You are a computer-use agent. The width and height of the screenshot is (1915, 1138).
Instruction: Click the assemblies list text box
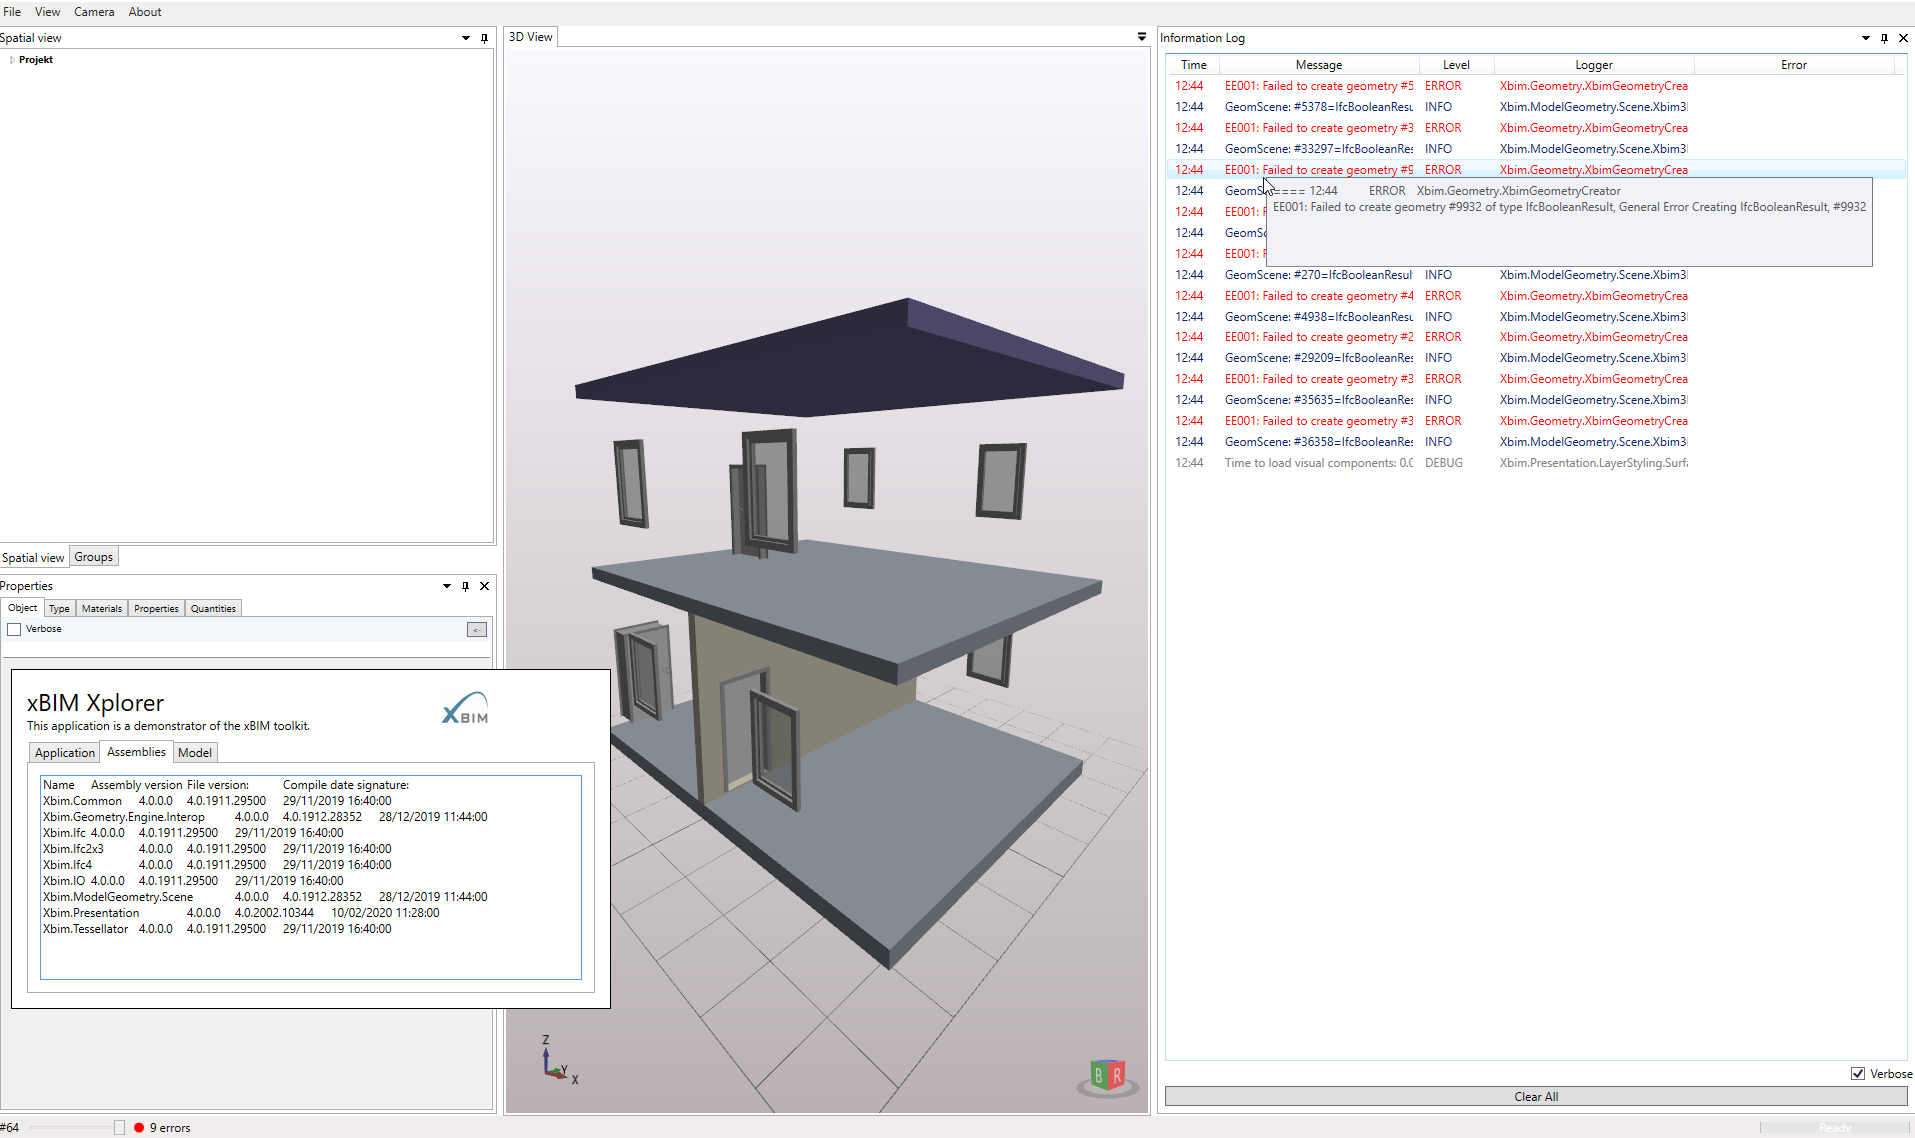click(x=311, y=877)
